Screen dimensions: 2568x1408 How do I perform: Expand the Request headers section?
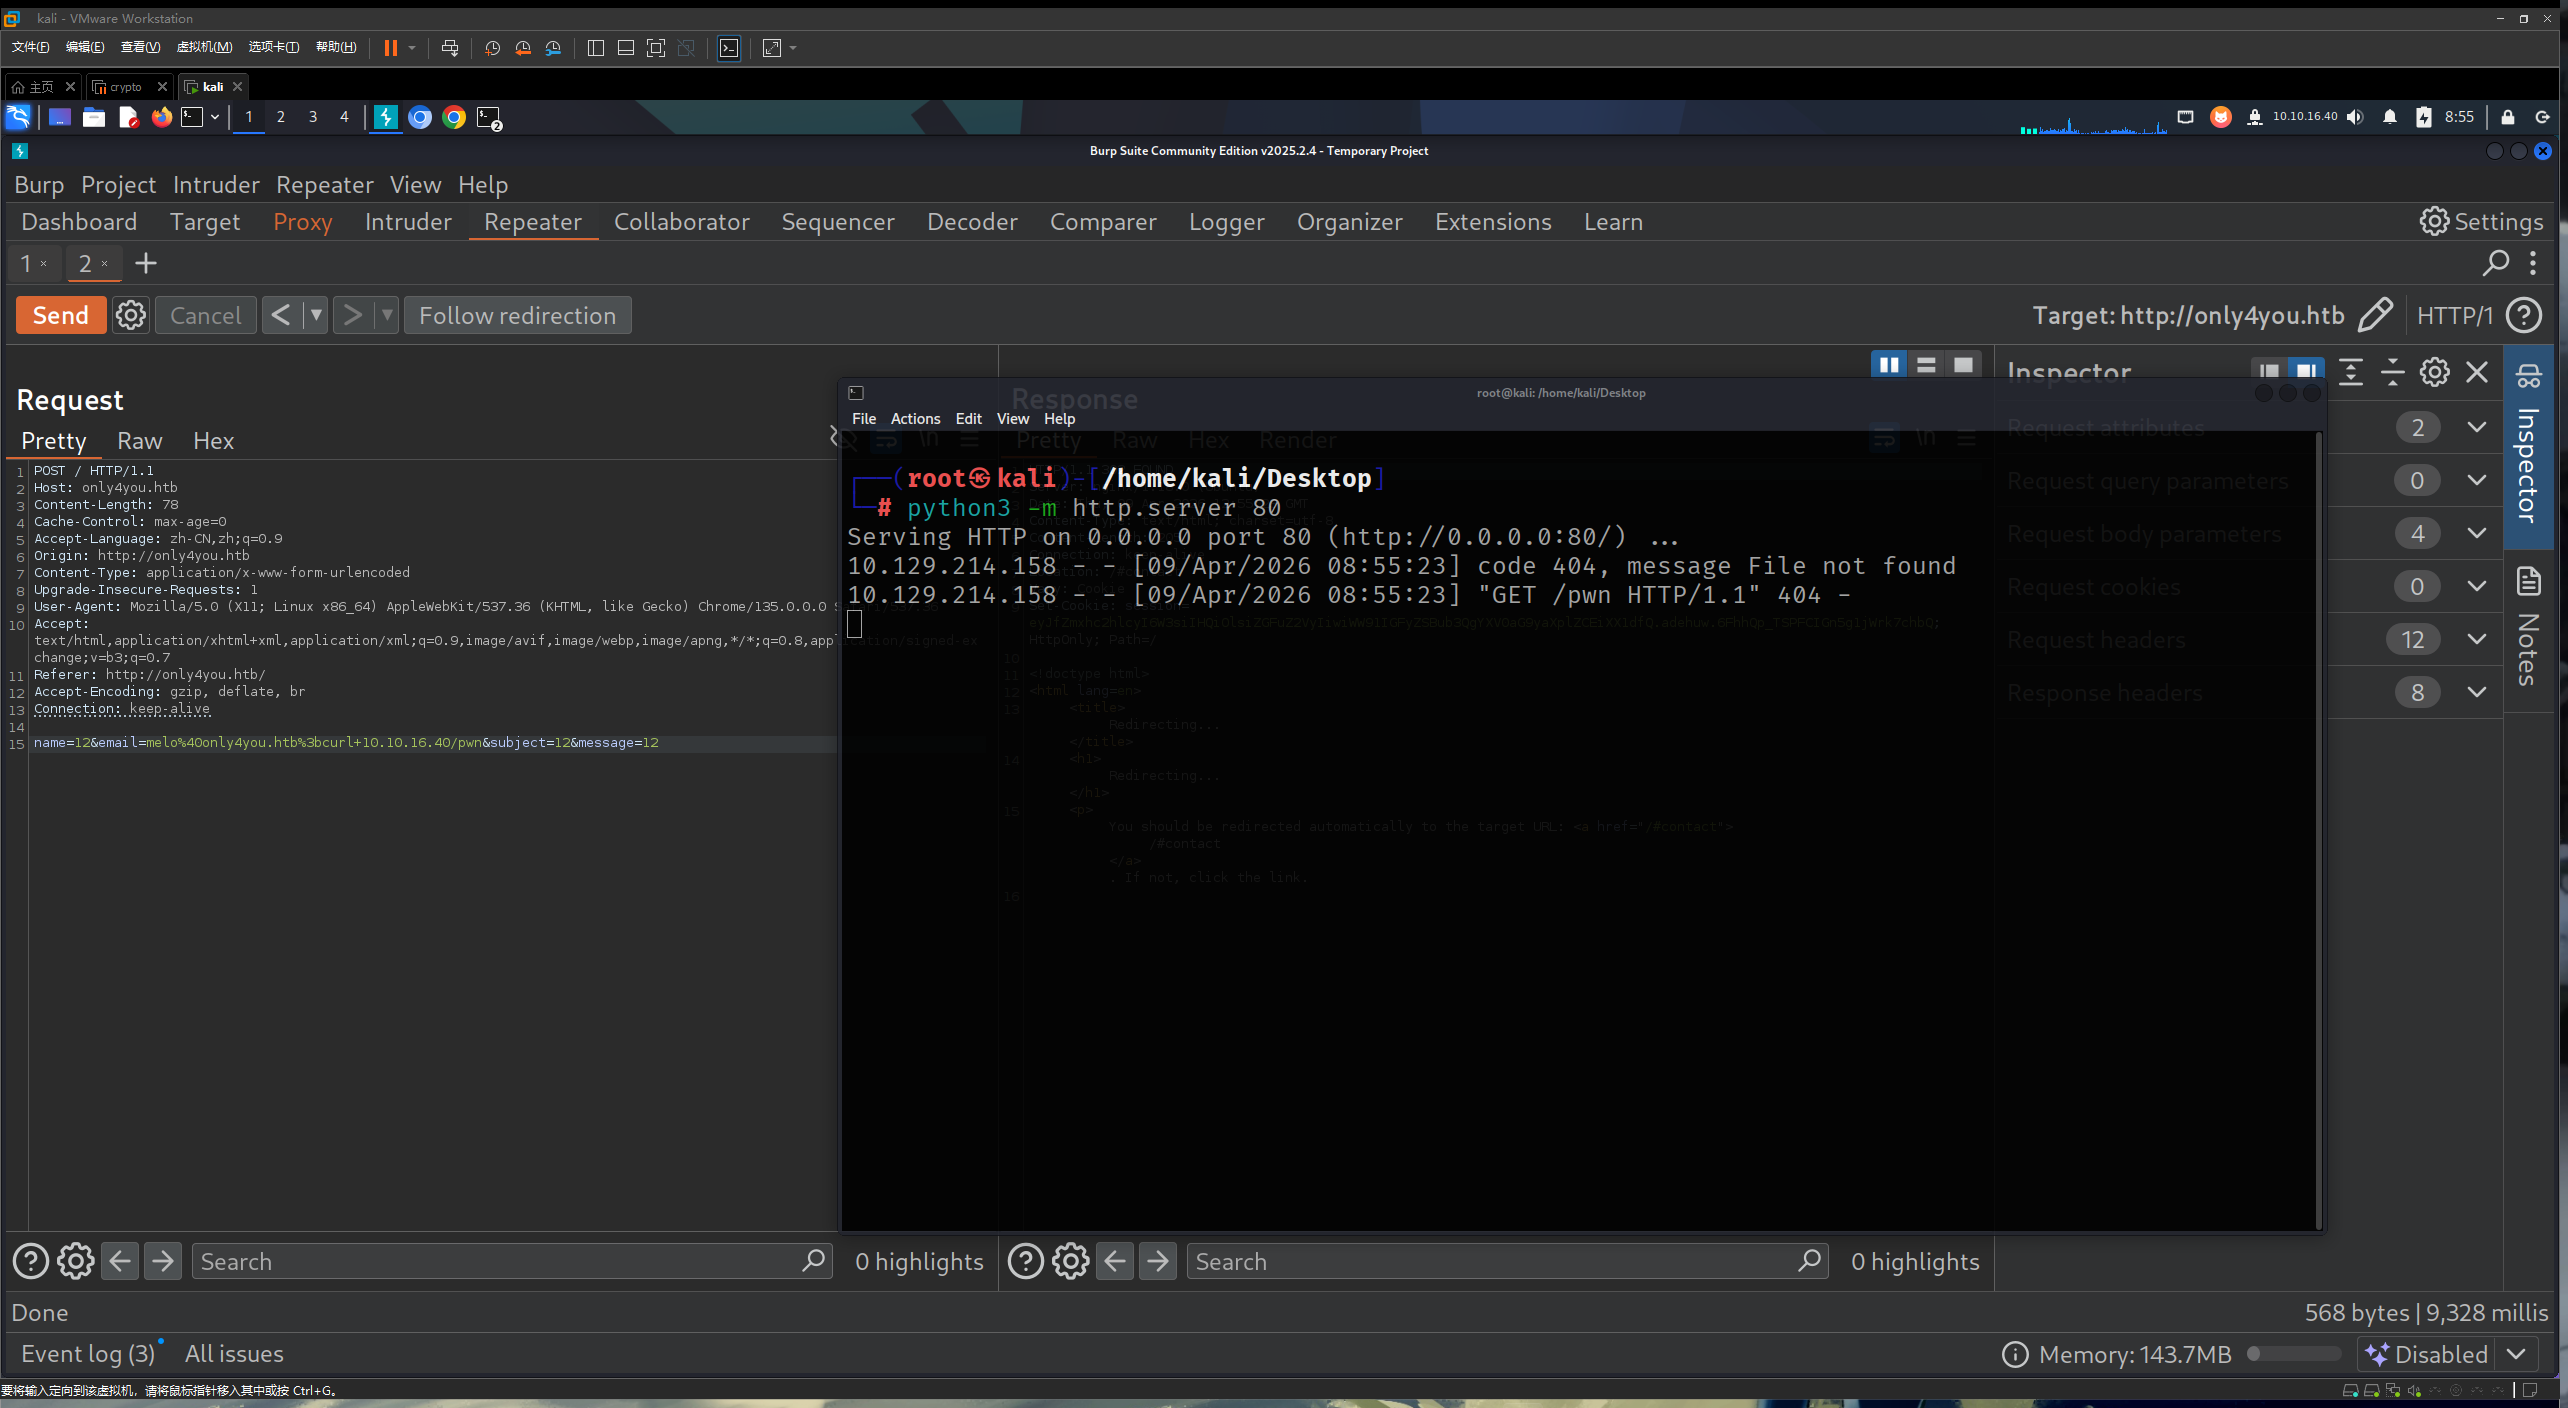(2477, 639)
